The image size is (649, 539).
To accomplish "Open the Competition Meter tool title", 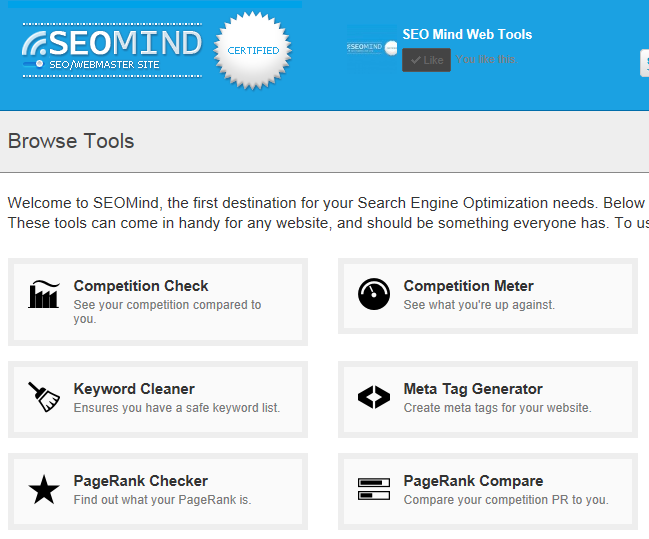I will [x=468, y=286].
